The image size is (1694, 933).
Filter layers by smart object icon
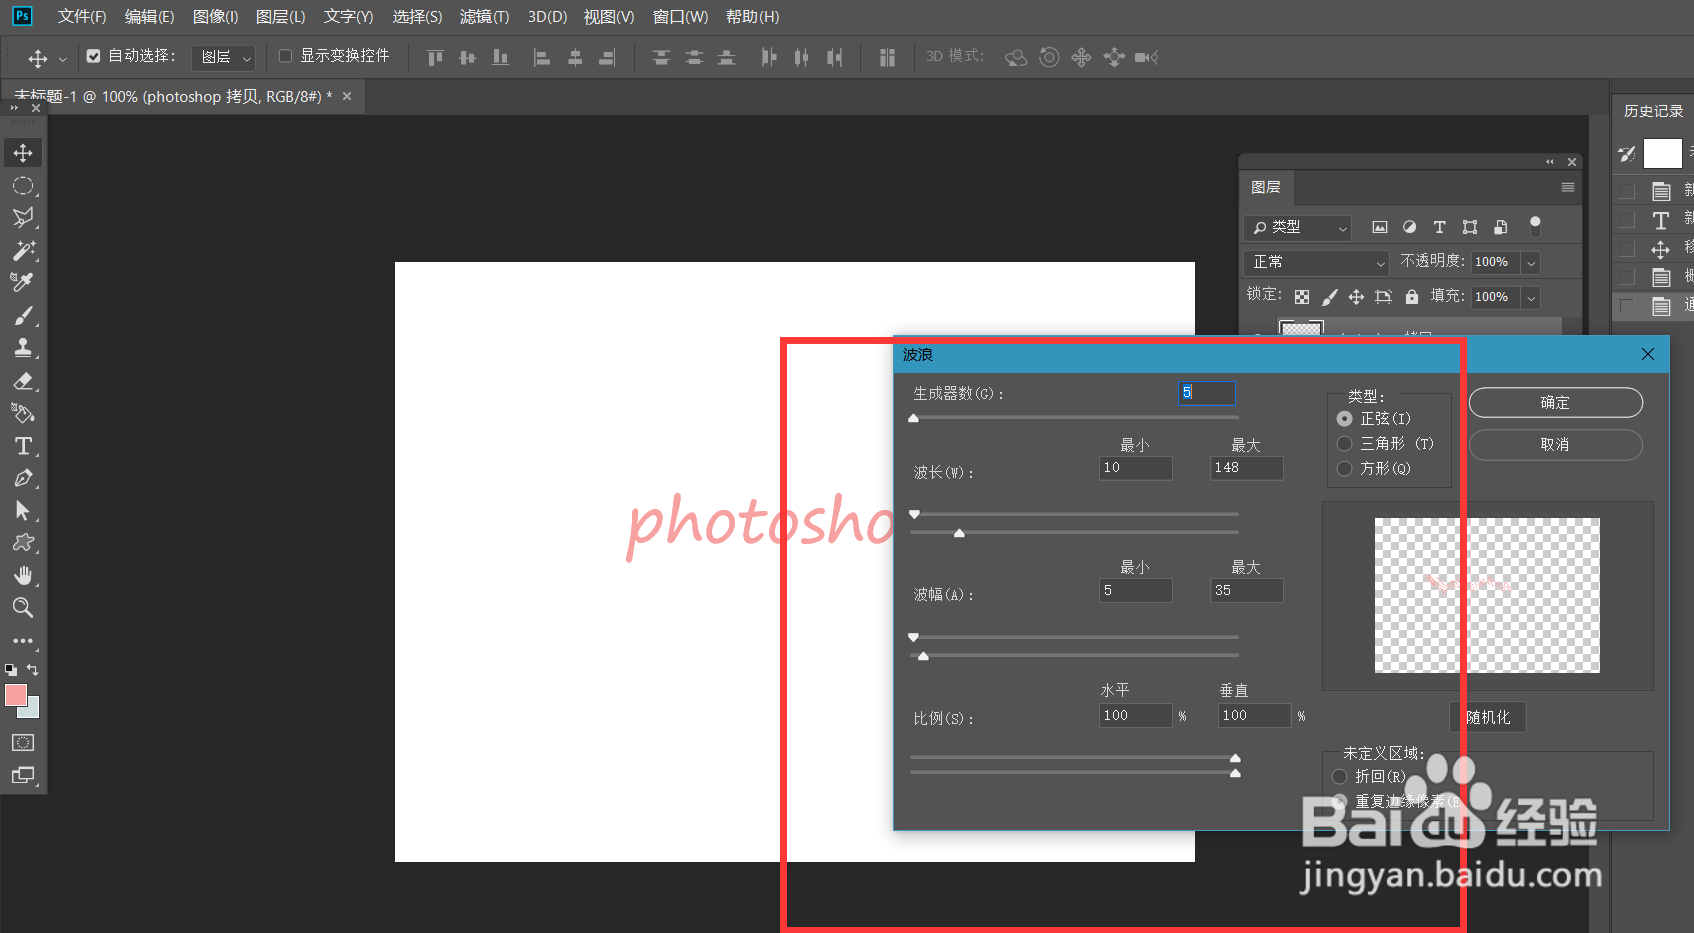pos(1500,228)
